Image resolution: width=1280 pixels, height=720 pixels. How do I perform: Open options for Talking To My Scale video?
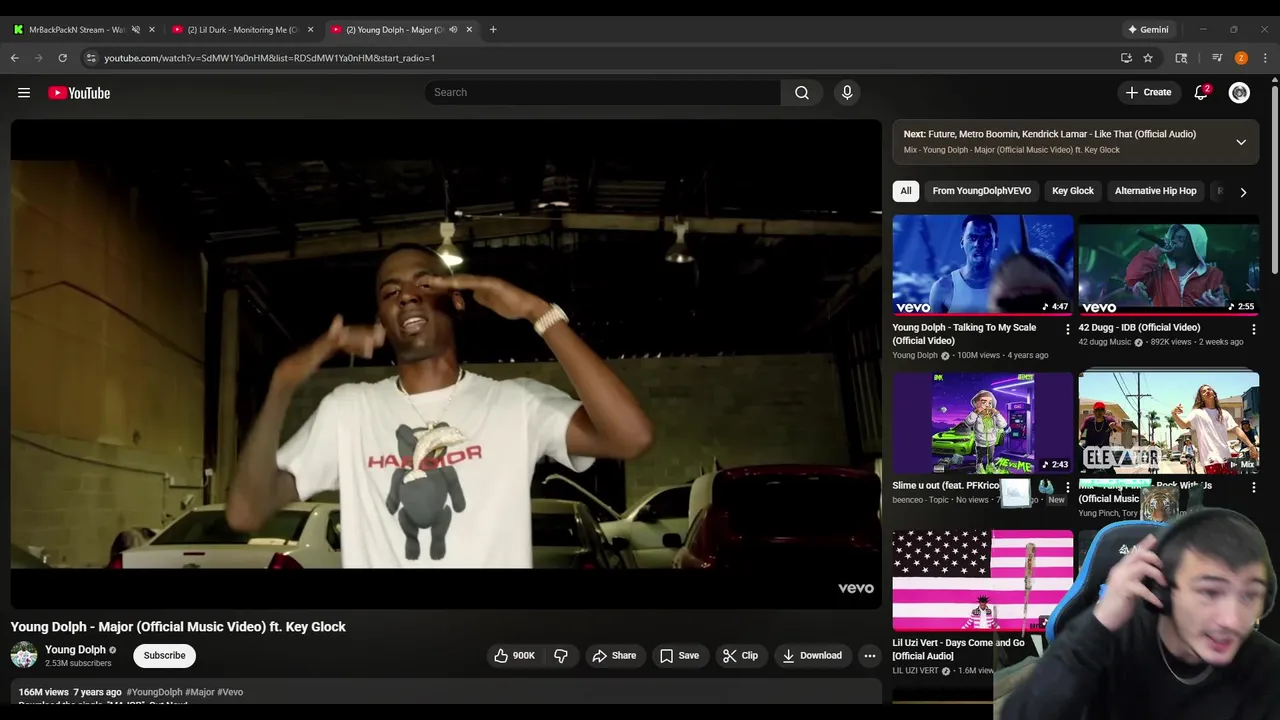(x=1067, y=329)
